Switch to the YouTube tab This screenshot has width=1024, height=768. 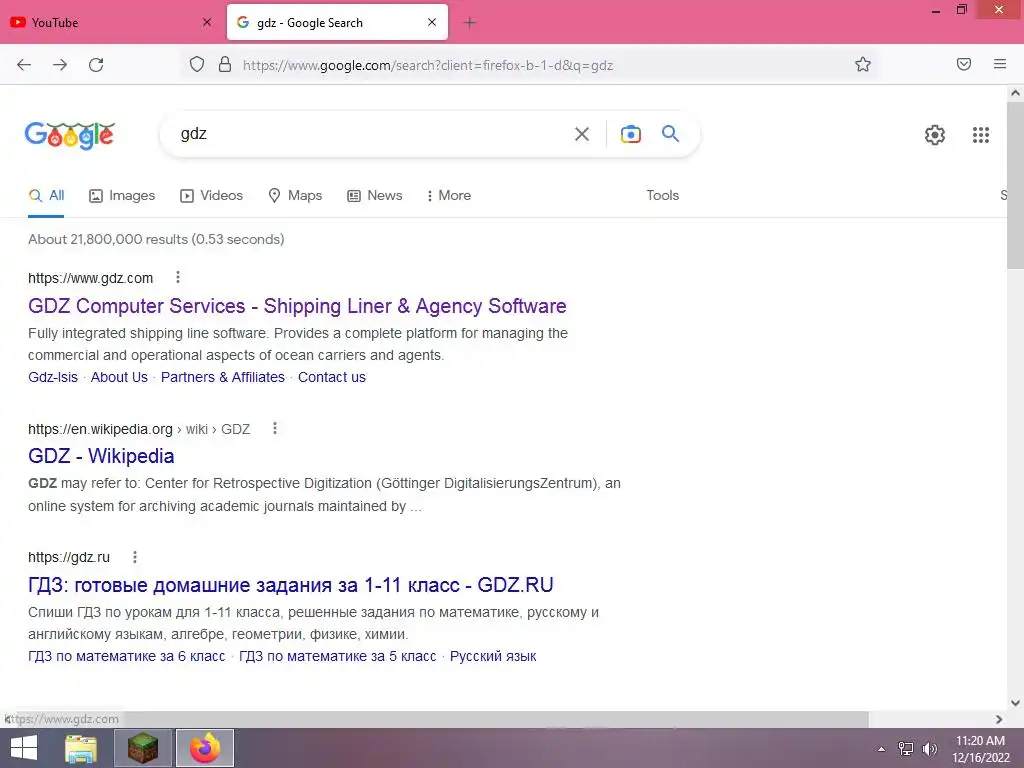(x=111, y=22)
